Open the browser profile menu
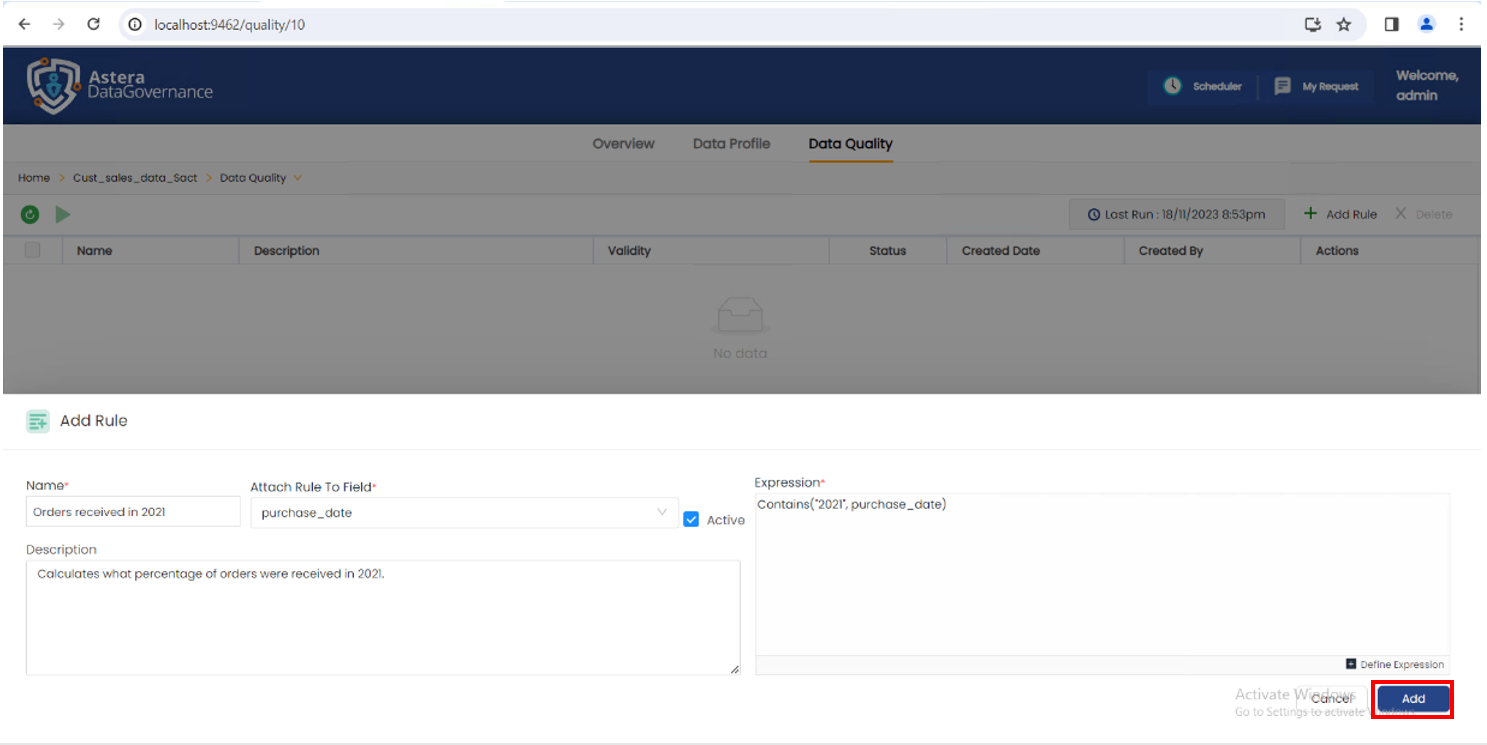This screenshot has height=745, width=1487. 1427,25
